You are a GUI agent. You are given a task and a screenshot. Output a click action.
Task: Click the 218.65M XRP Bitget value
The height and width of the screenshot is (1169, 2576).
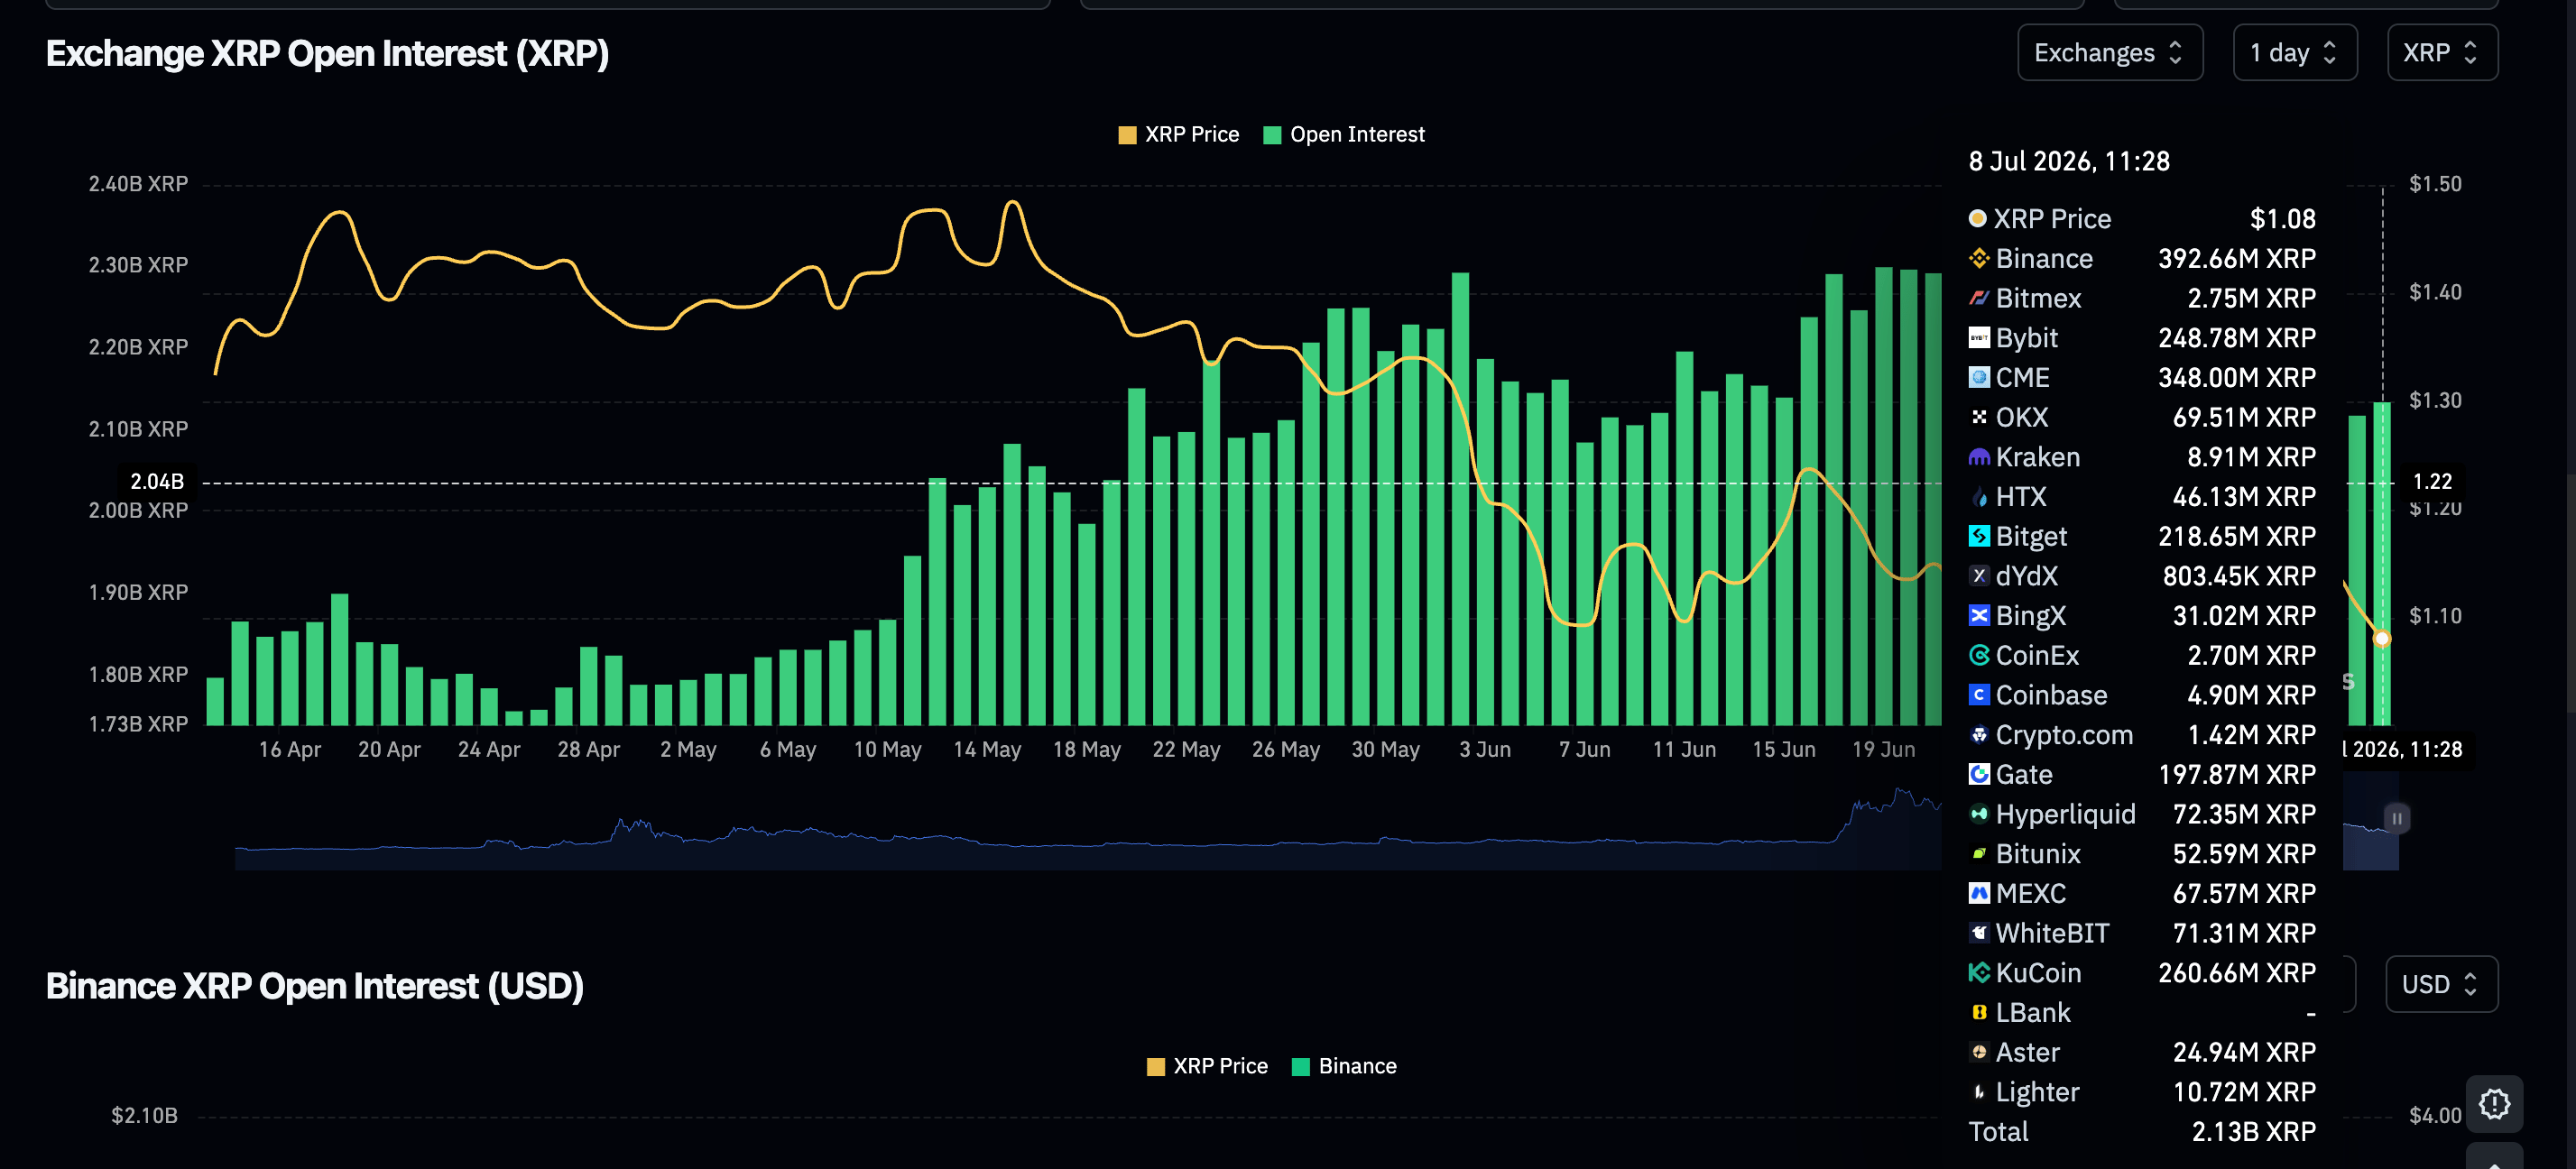point(2236,537)
